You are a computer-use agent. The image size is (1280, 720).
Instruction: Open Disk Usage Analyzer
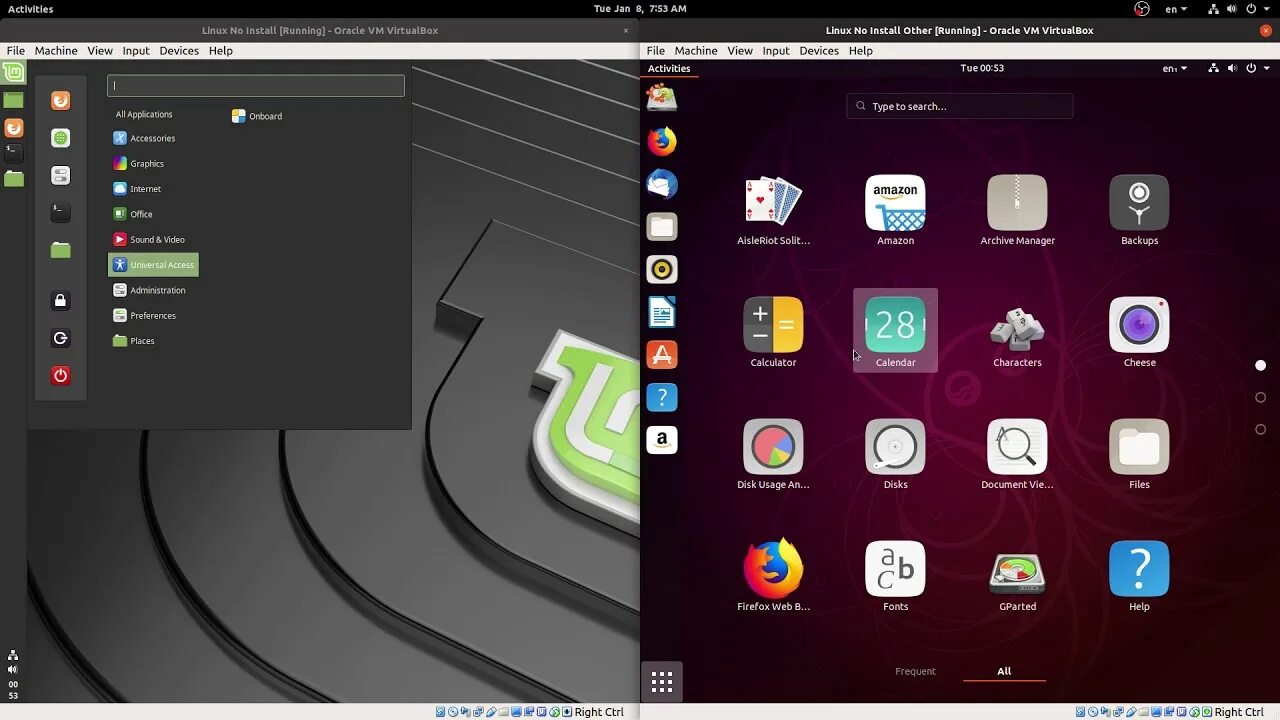point(773,454)
